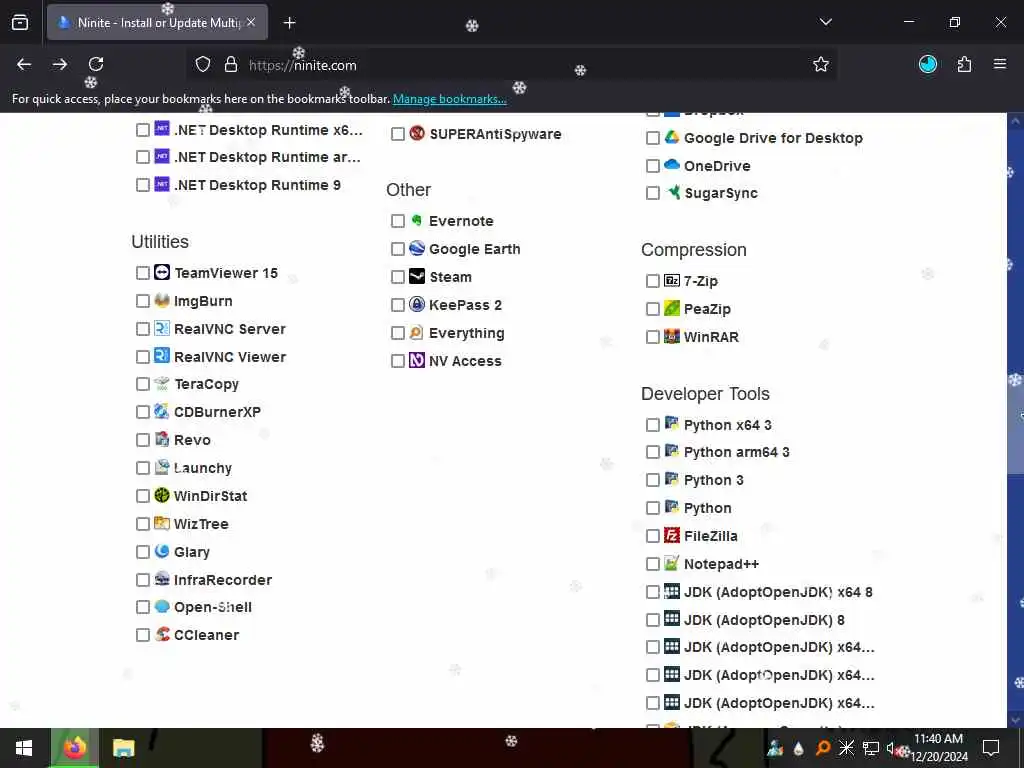1024x768 pixels.
Task: Click the SUPERAntiSpyware icon
Action: (417, 133)
